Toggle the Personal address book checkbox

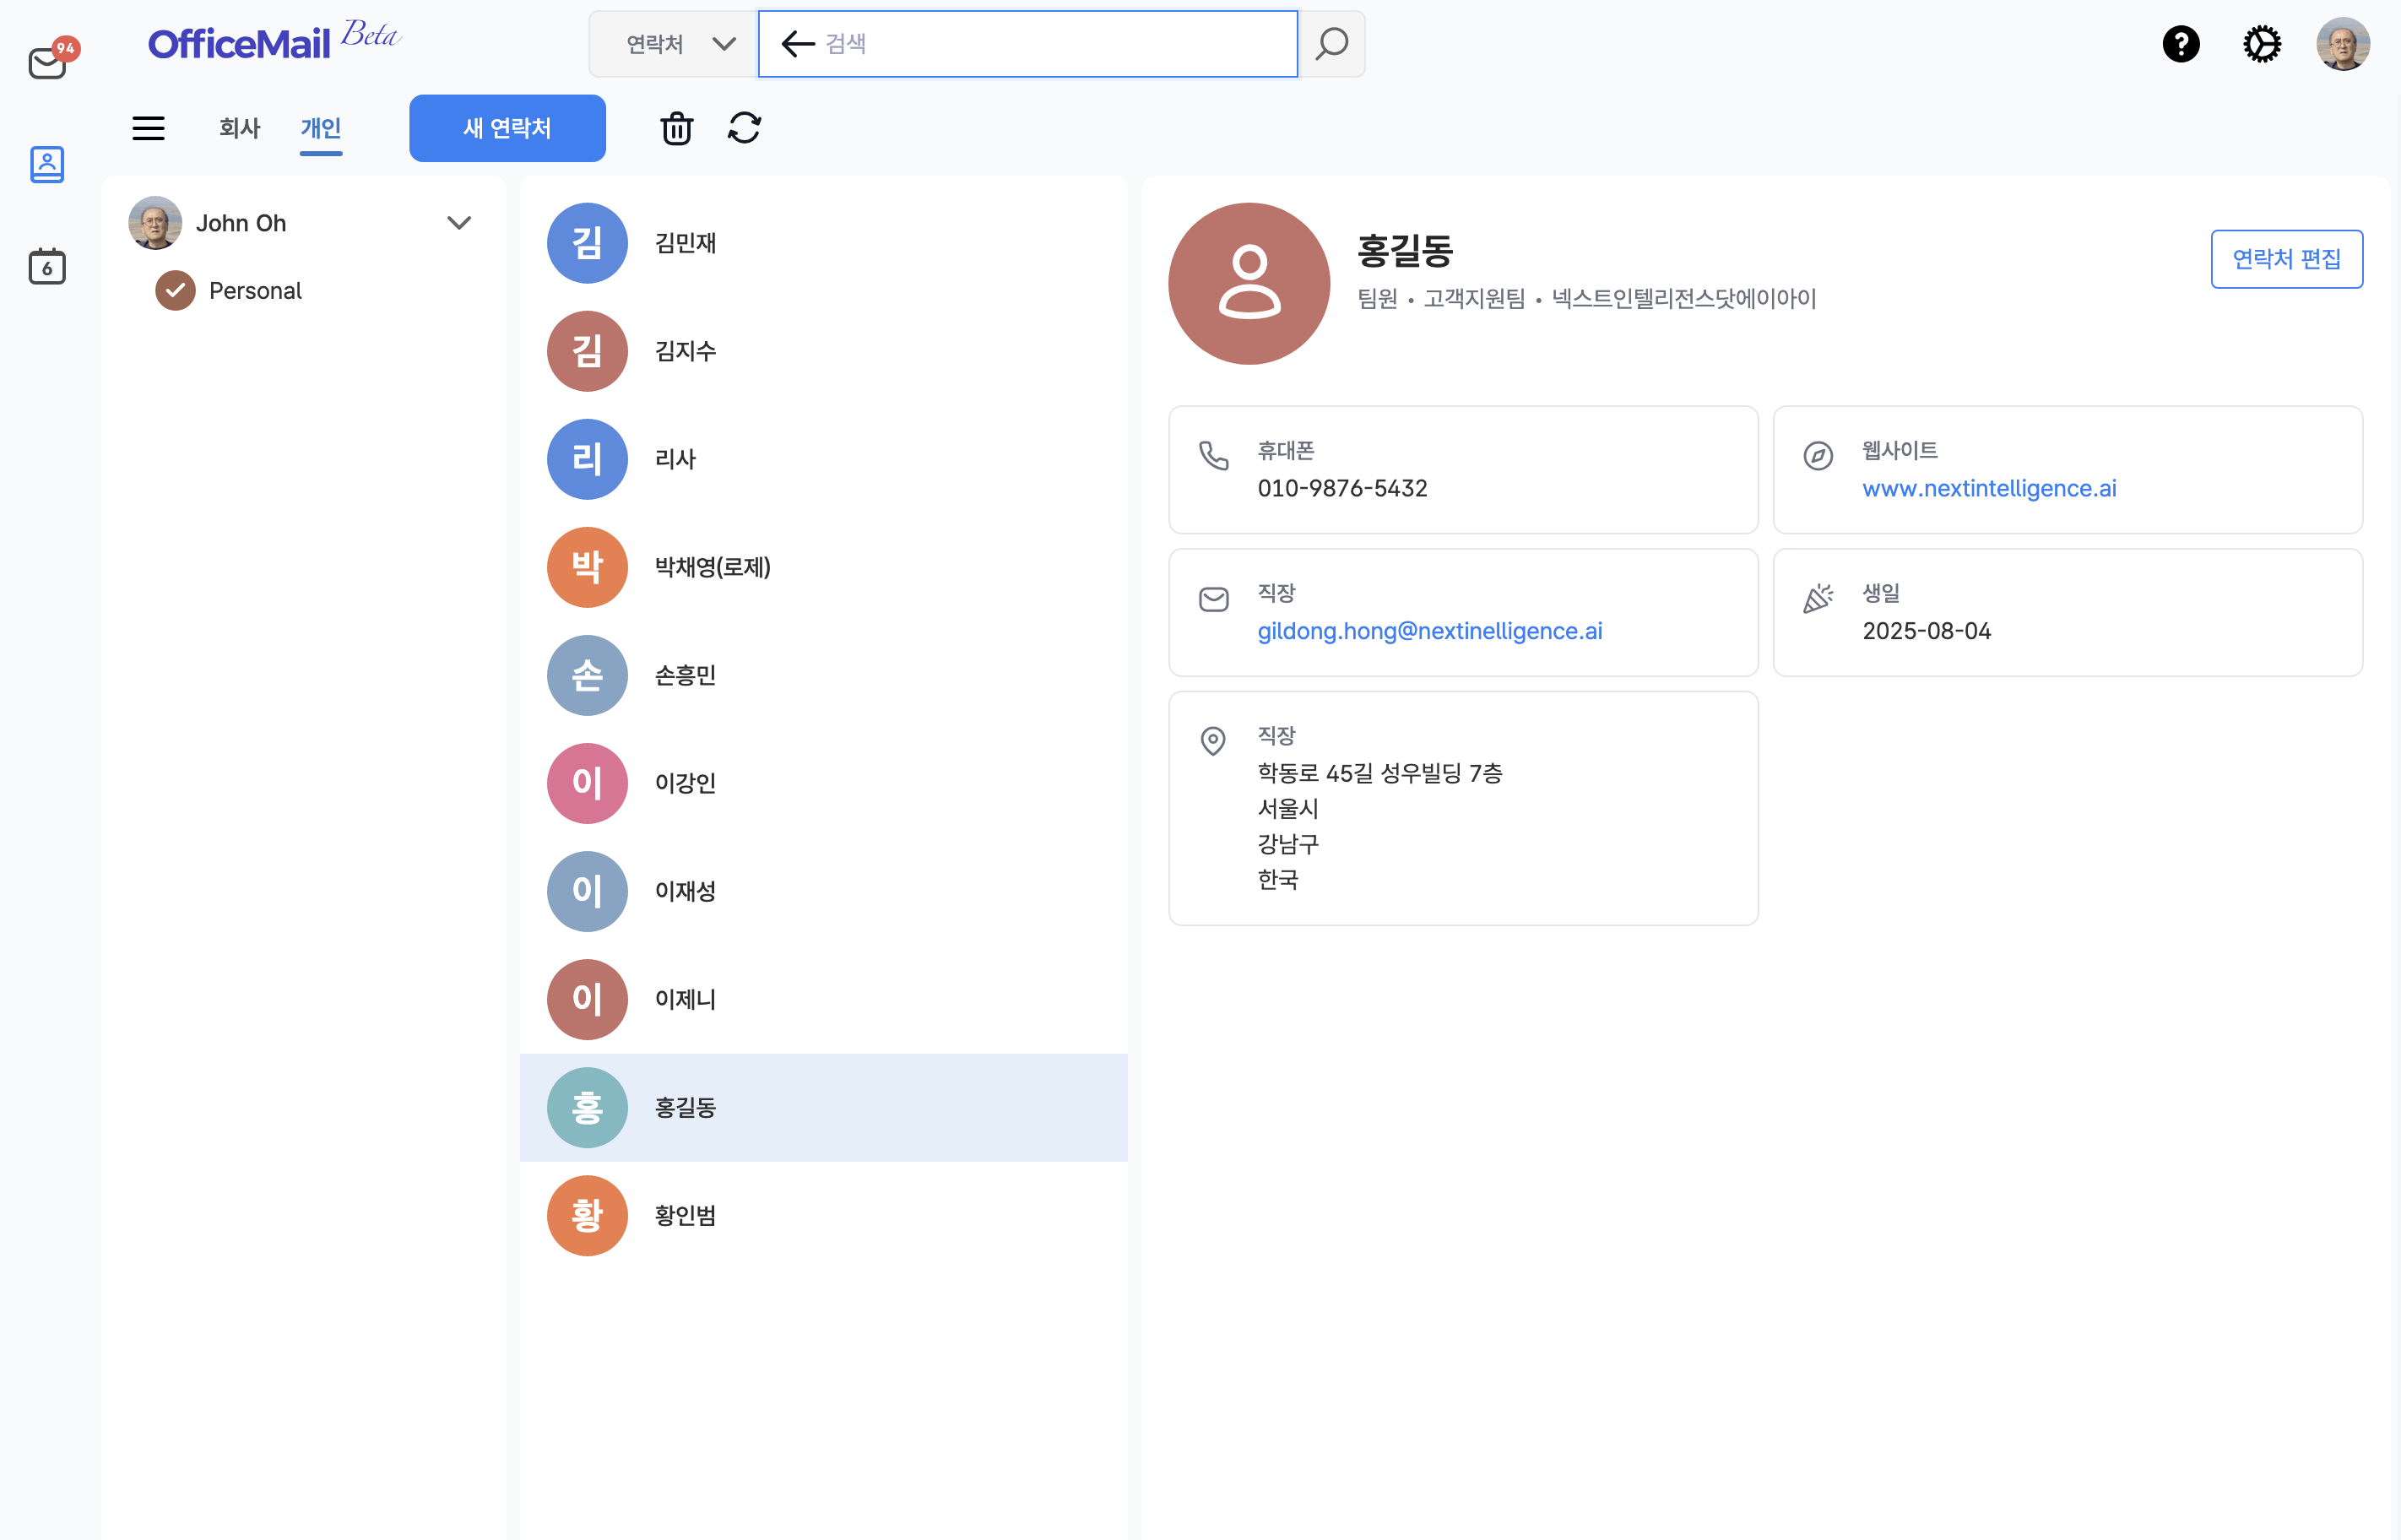175,291
